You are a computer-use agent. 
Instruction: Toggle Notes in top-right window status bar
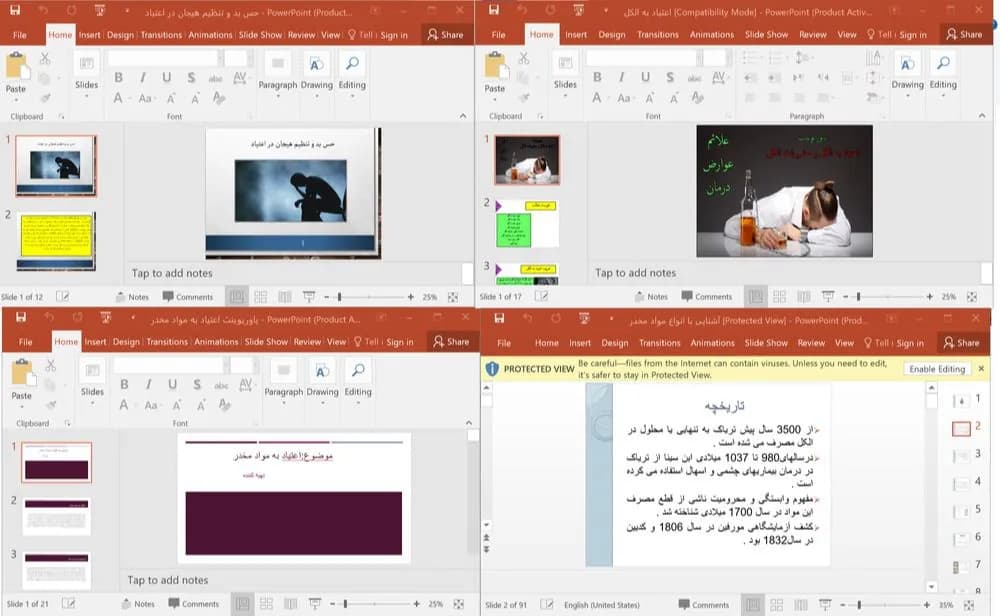point(651,297)
